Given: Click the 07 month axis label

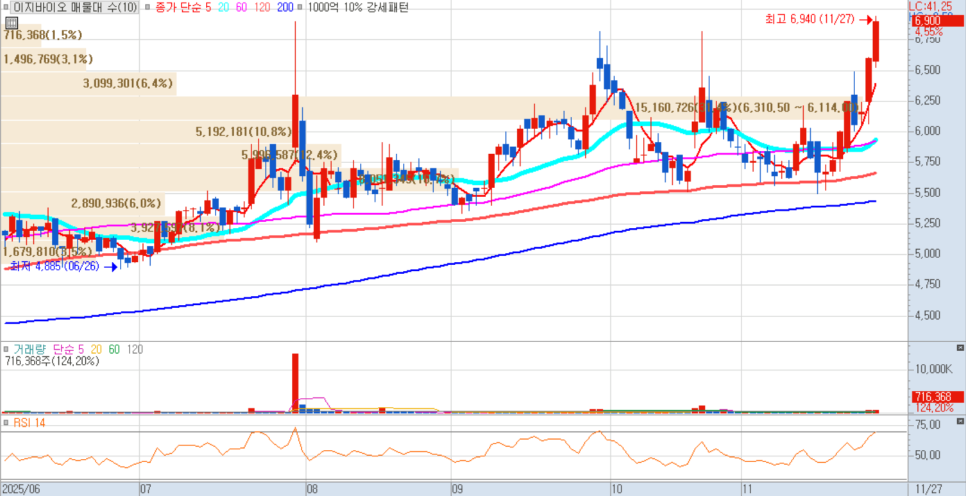Looking at the screenshot, I should point(145,489).
